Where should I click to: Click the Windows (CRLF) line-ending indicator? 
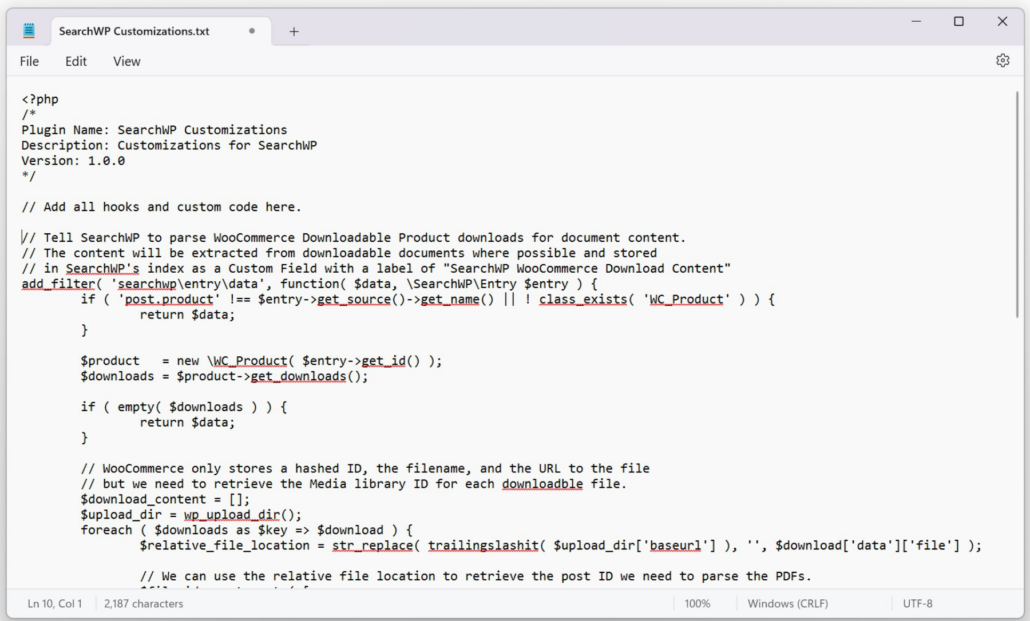click(x=786, y=603)
